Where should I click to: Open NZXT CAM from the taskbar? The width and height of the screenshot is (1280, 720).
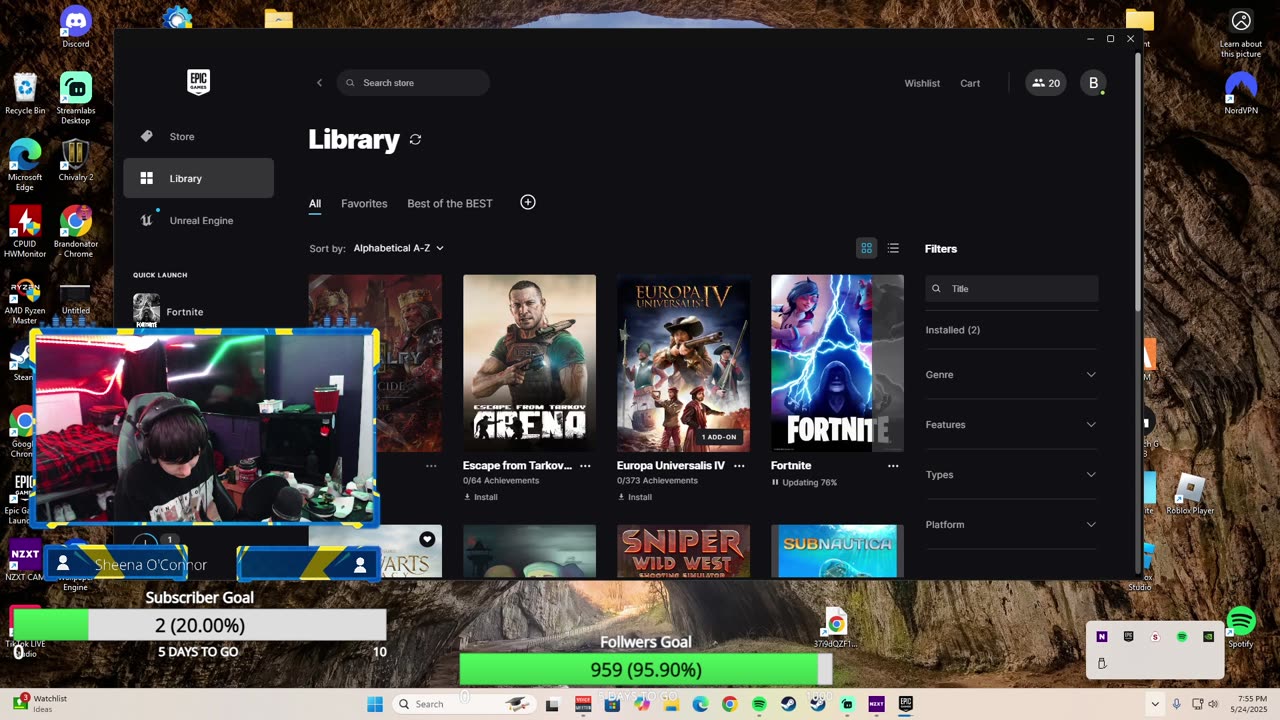tap(876, 704)
